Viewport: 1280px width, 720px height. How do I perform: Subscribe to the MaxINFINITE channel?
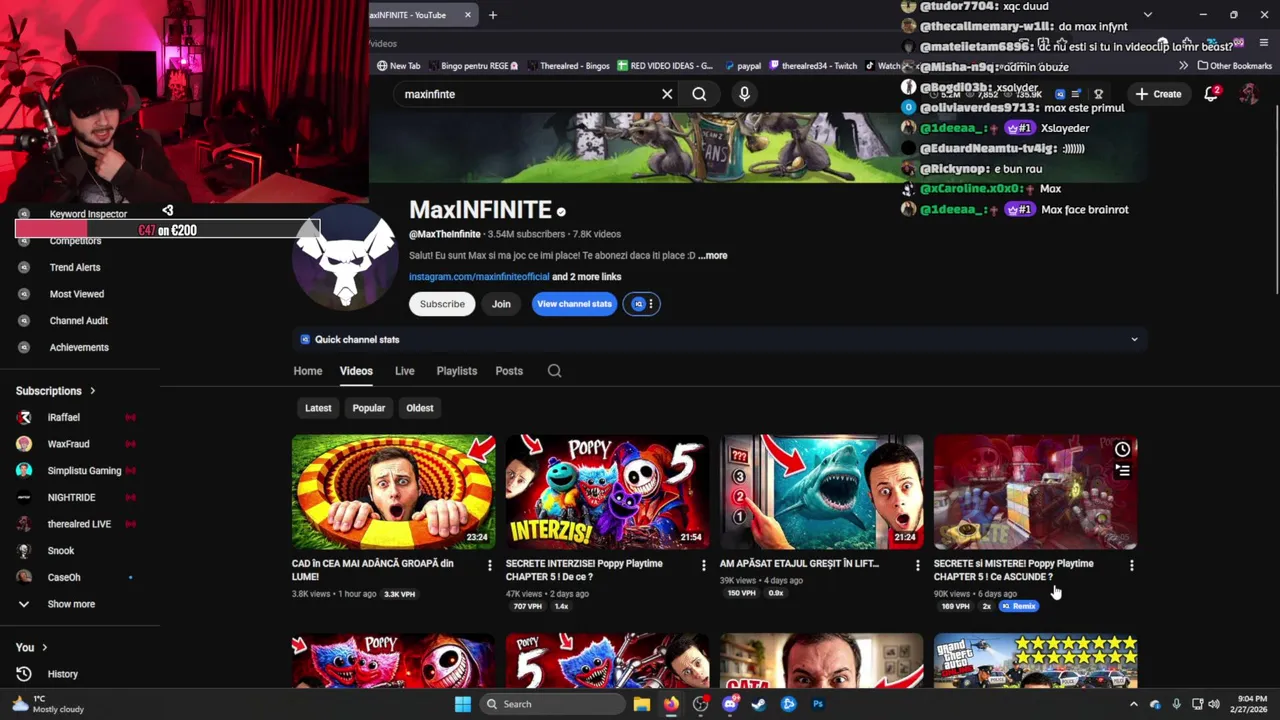coord(442,304)
